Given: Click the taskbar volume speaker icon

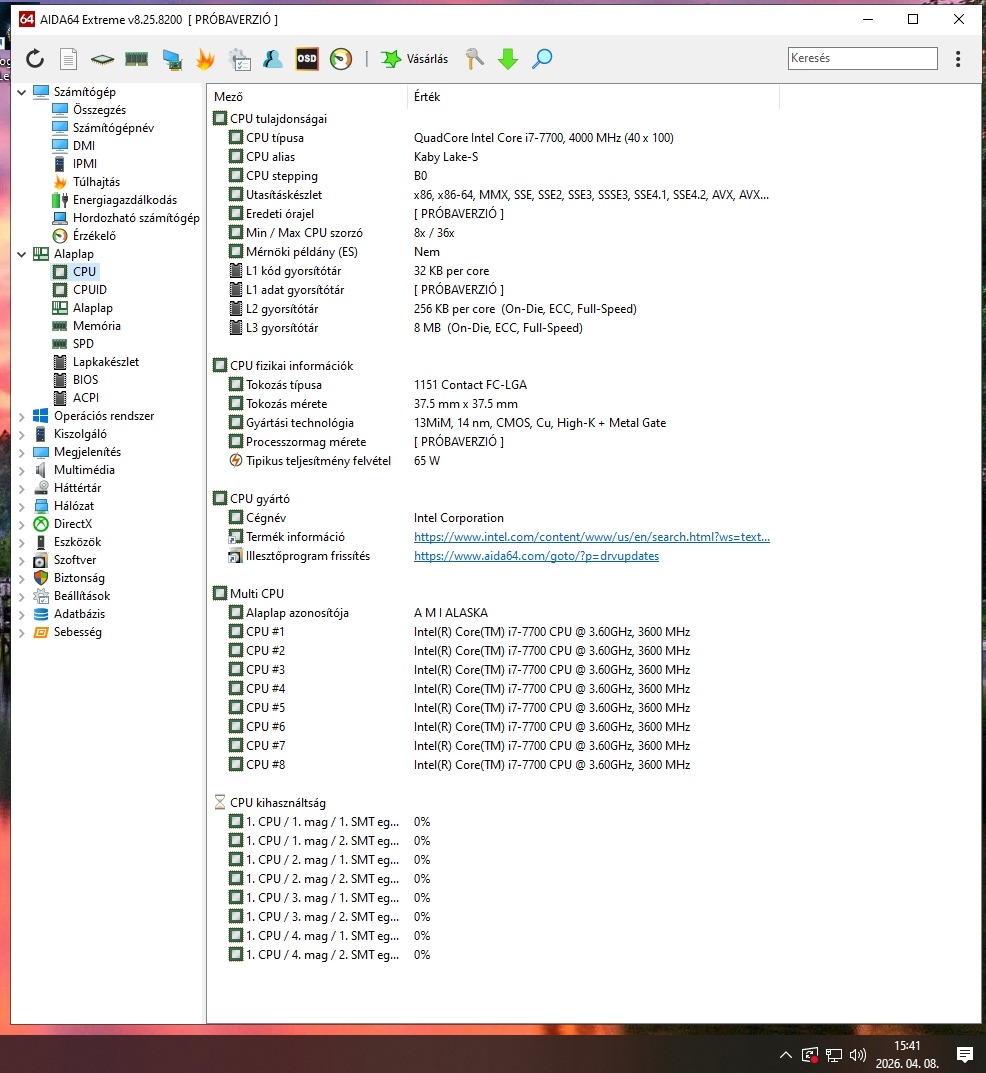Looking at the screenshot, I should pyautogui.click(x=857, y=1055).
